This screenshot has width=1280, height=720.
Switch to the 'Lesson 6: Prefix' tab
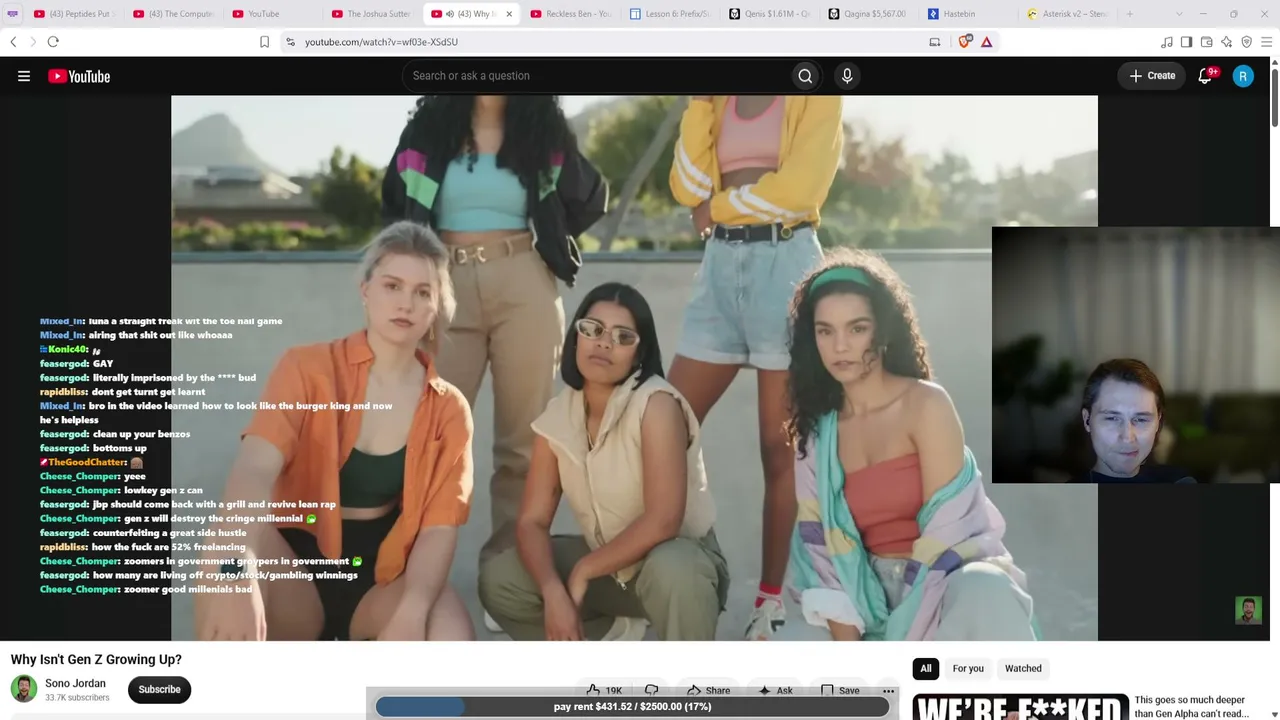[x=669, y=14]
